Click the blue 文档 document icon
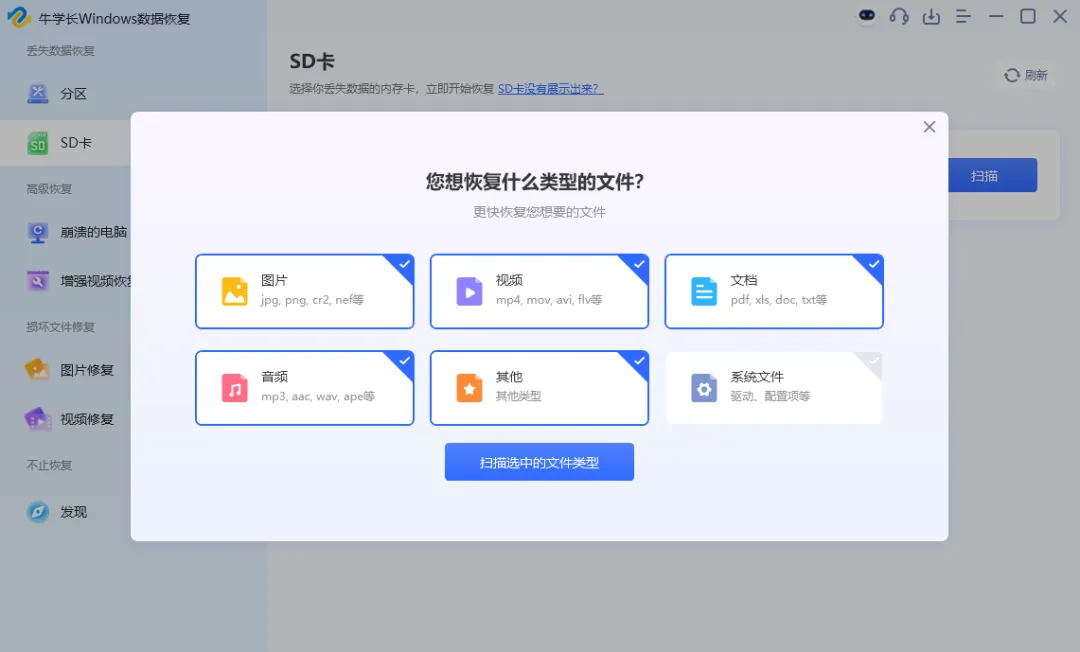 pyautogui.click(x=704, y=291)
